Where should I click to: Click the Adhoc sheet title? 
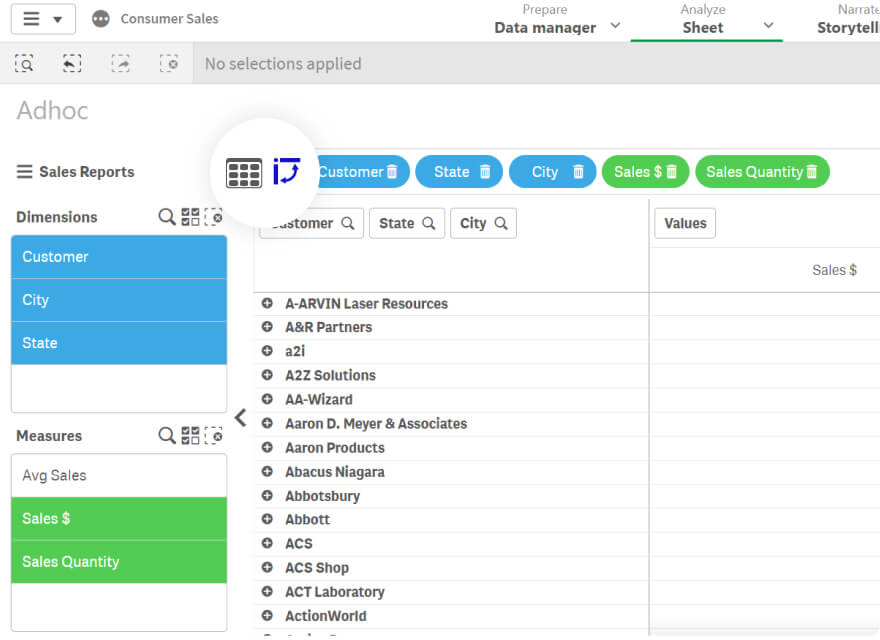[52, 111]
